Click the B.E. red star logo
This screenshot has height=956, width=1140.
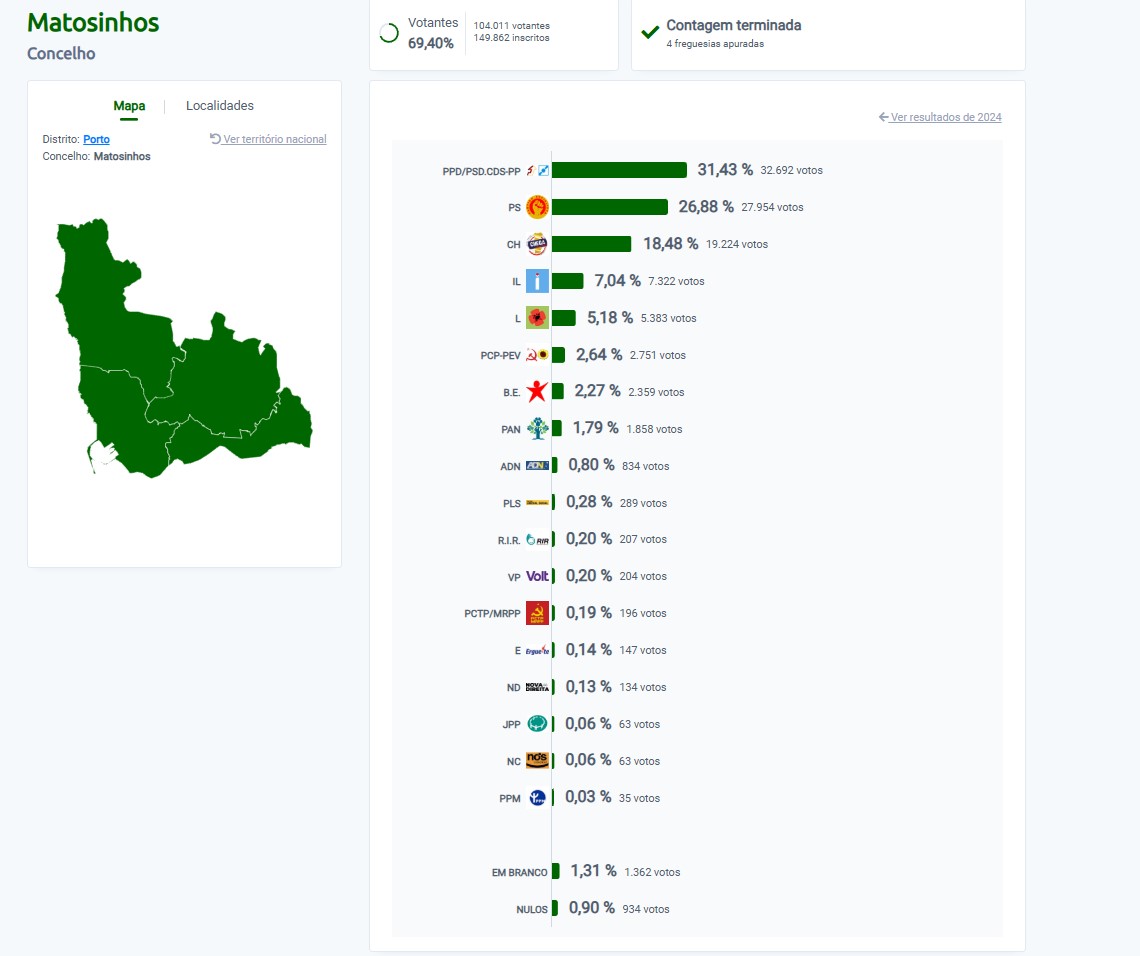[x=537, y=391]
